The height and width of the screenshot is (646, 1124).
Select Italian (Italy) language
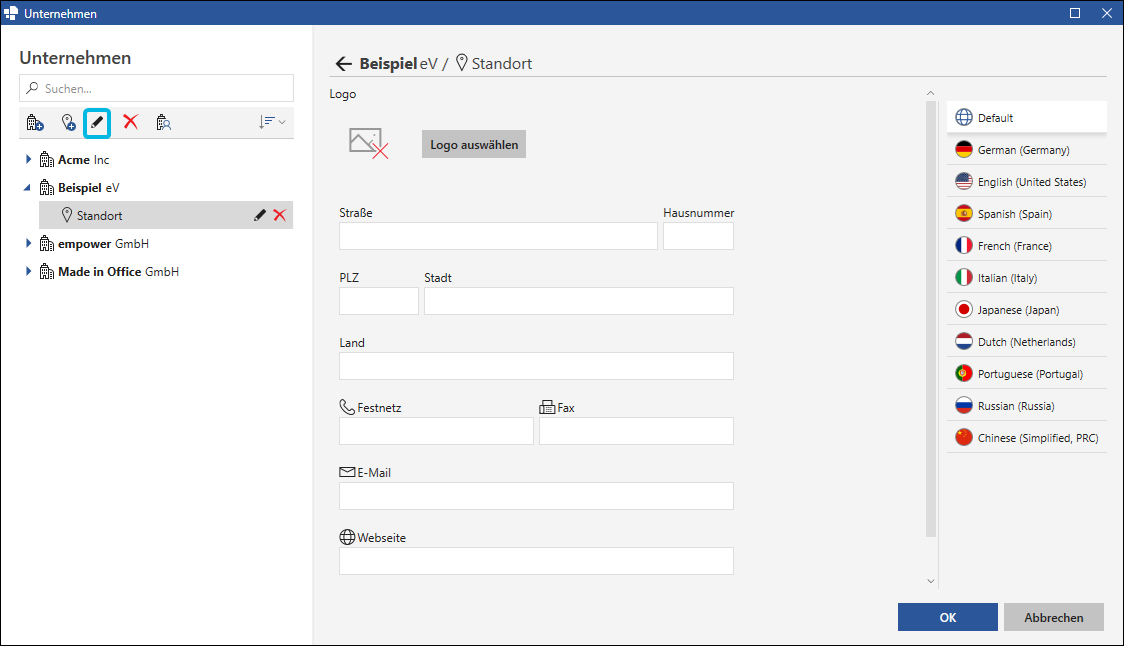(1027, 277)
